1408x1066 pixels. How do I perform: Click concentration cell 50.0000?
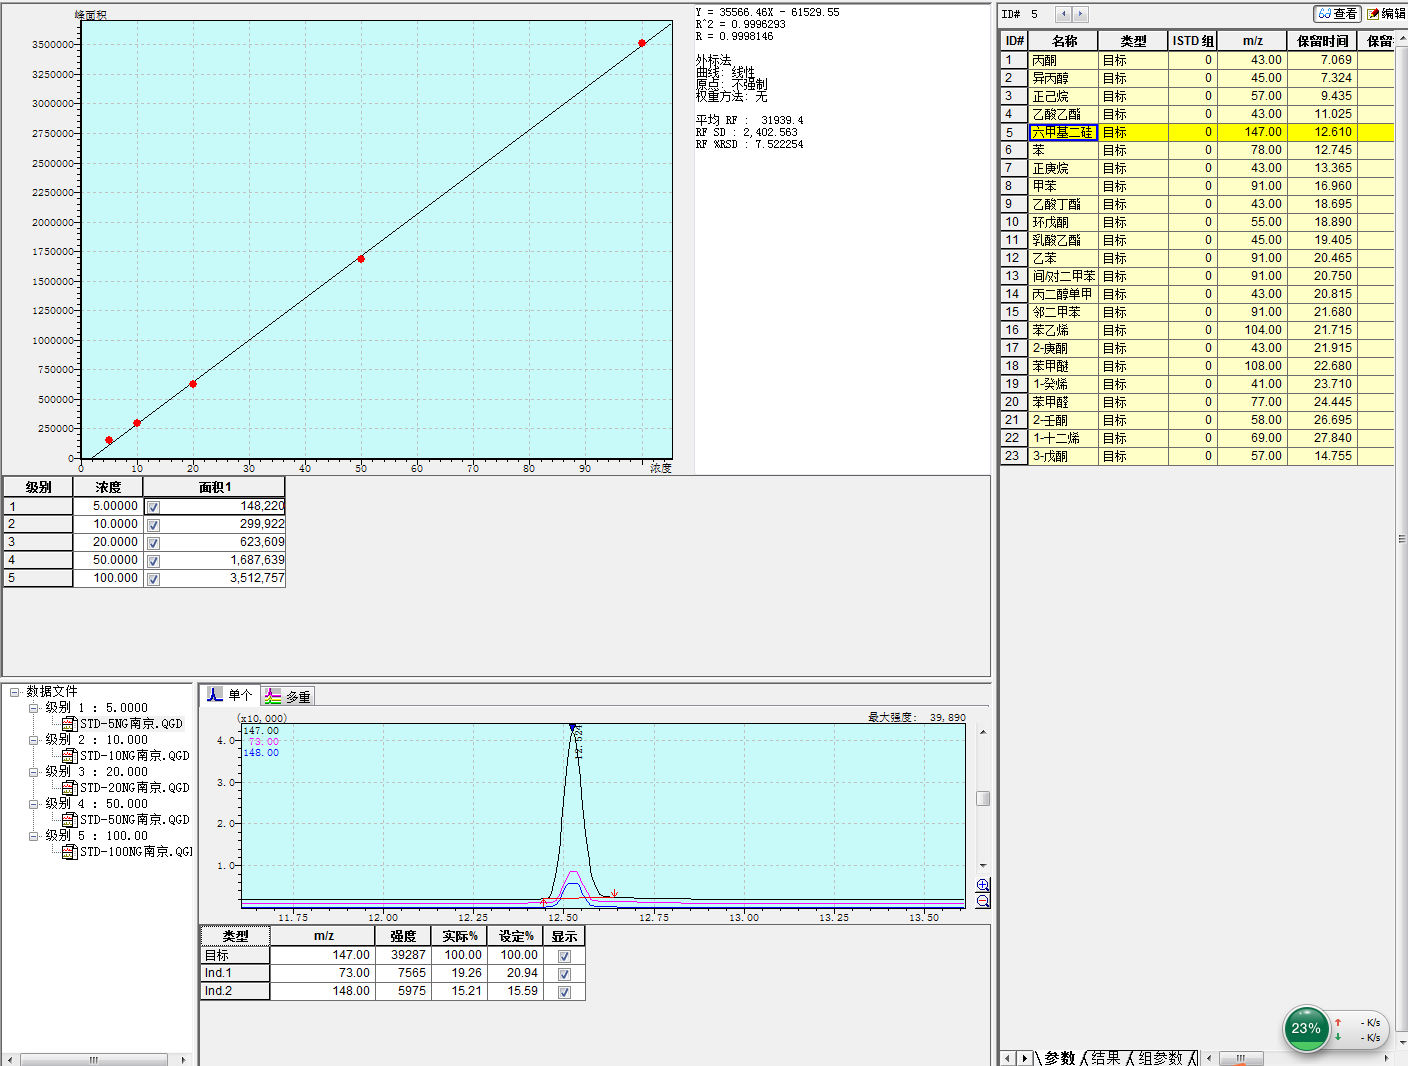[x=108, y=560]
